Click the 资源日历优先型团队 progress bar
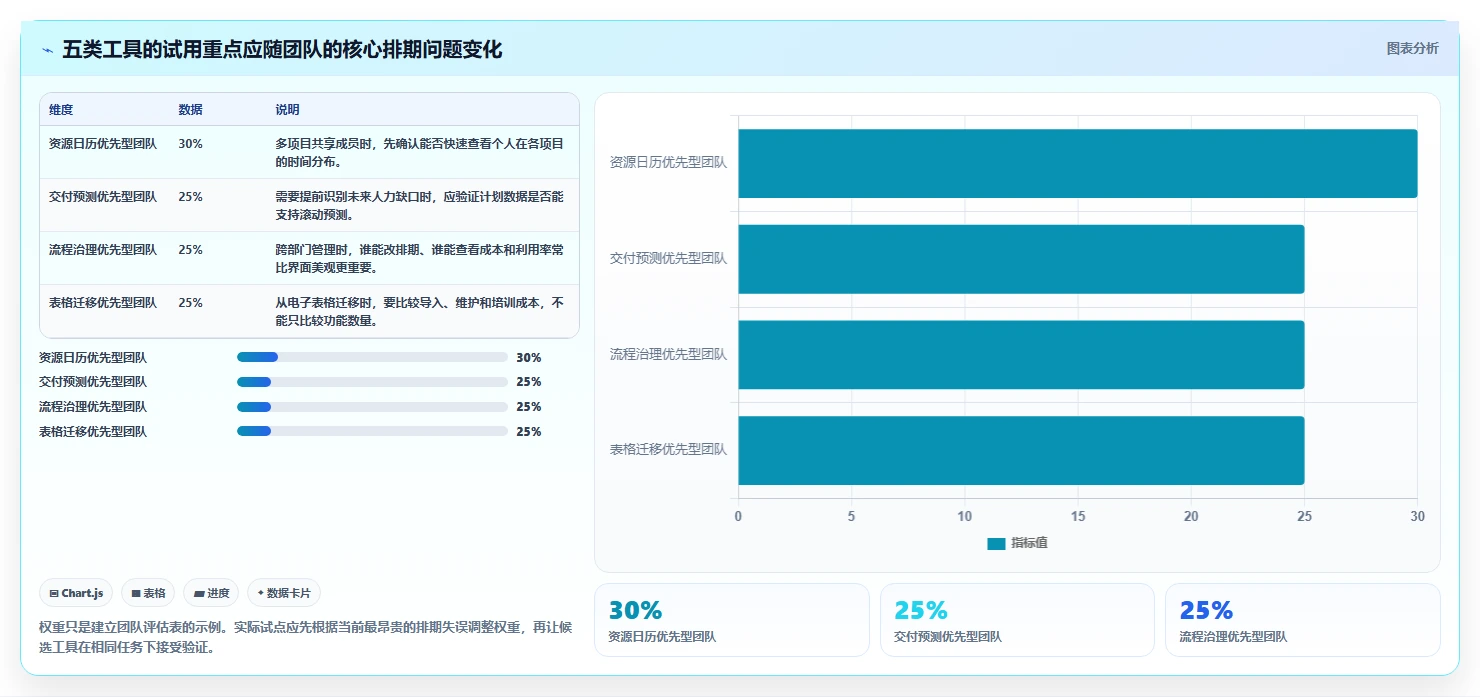 click(x=372, y=357)
